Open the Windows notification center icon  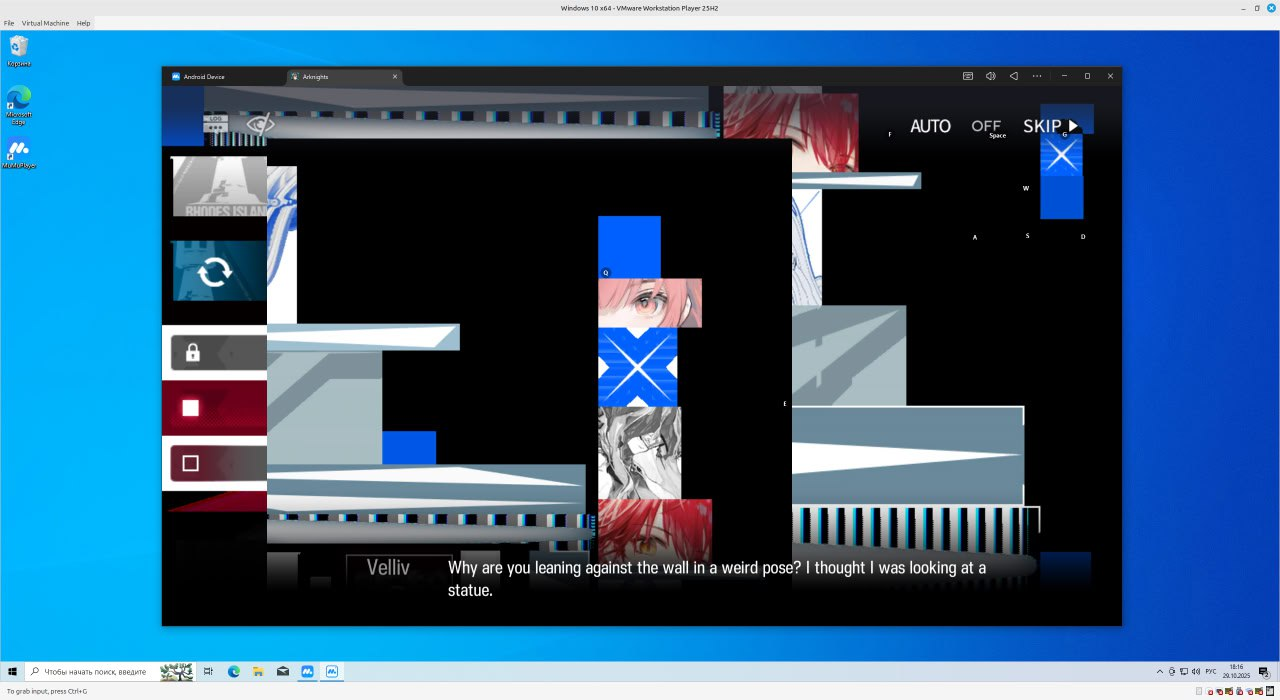coord(1265,671)
